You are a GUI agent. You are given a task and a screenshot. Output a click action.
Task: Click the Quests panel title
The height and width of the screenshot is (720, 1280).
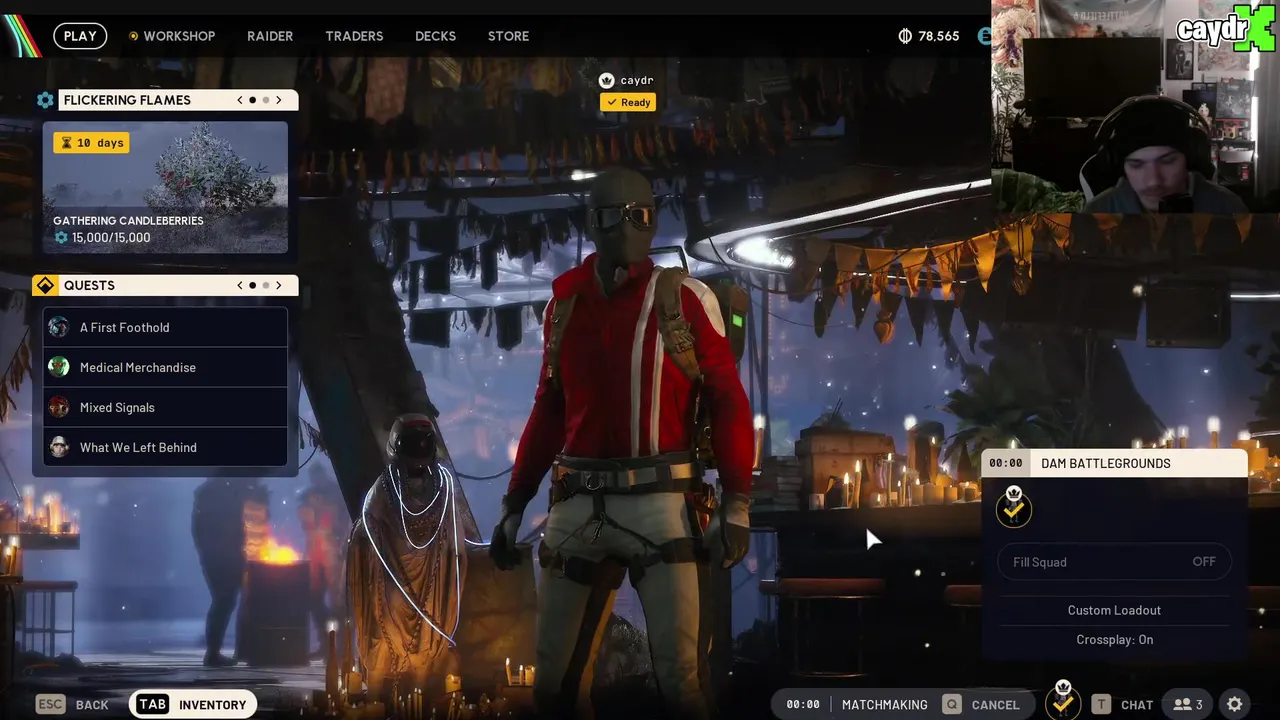click(89, 285)
